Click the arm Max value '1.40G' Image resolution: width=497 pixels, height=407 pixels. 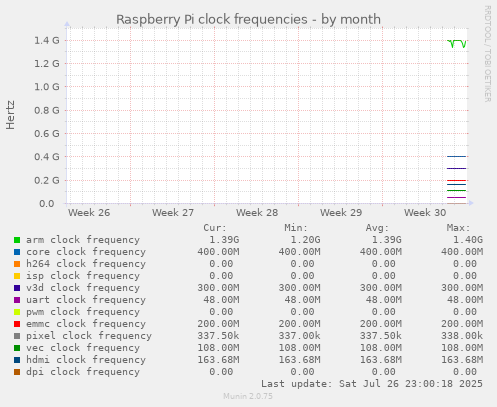click(468, 240)
